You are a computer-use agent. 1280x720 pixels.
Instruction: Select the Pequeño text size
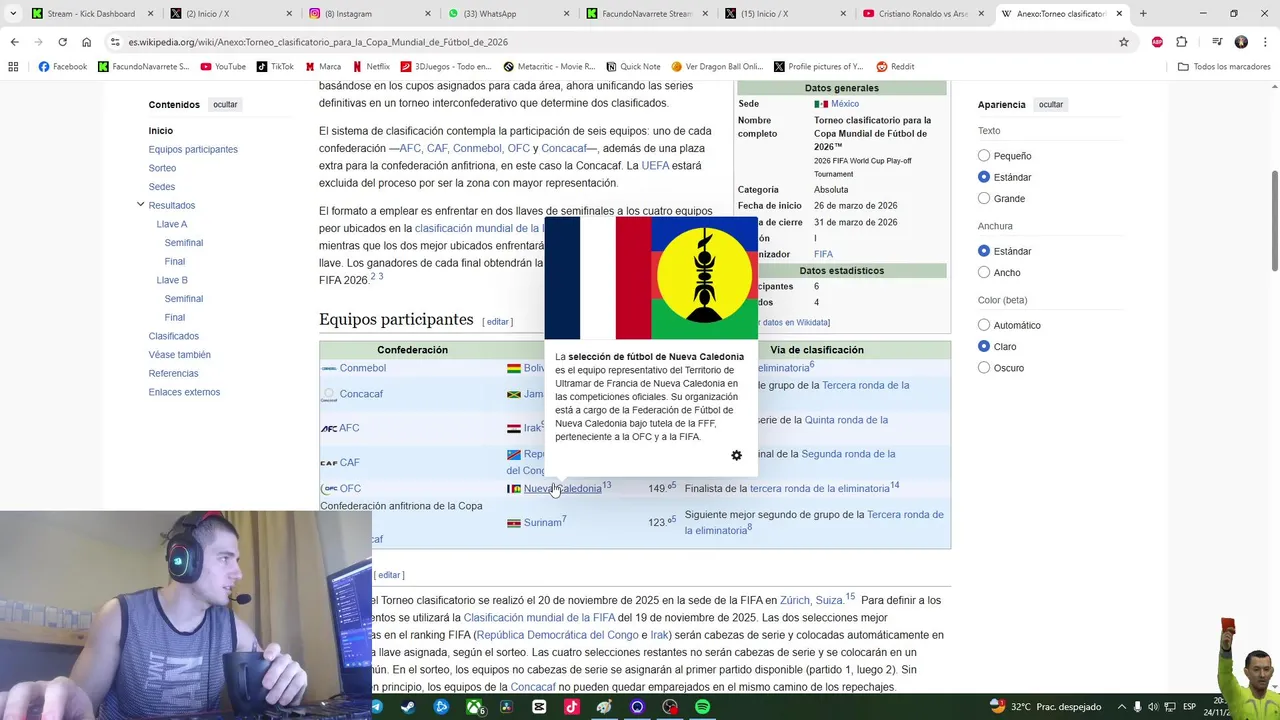(984, 156)
